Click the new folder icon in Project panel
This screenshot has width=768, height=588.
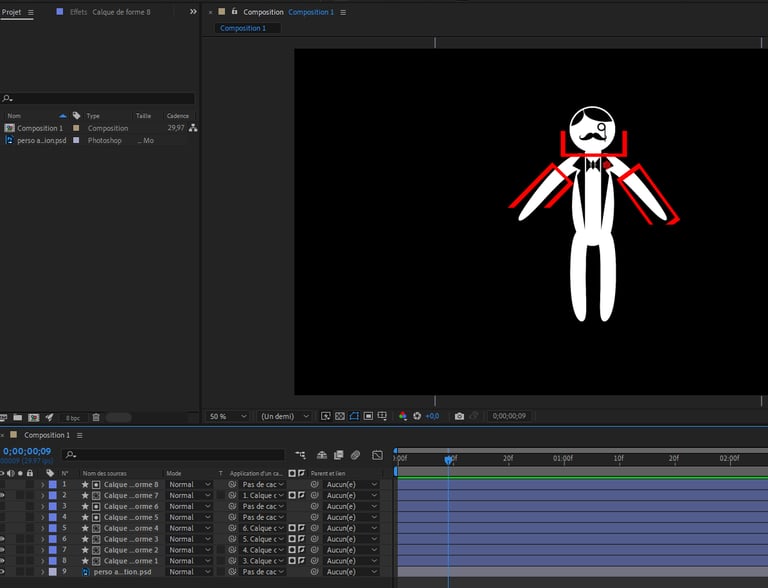pos(19,417)
